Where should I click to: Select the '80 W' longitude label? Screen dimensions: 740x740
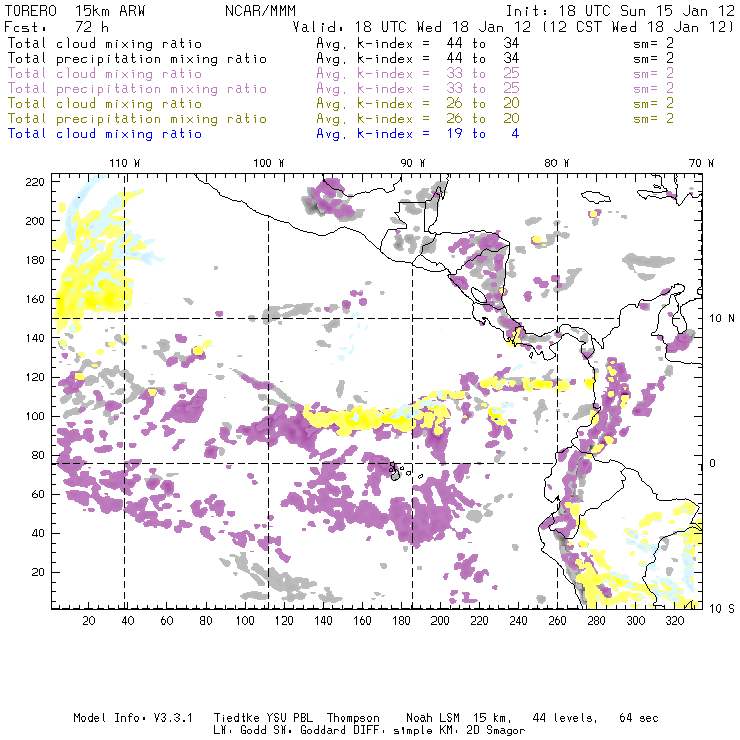(x=557, y=163)
